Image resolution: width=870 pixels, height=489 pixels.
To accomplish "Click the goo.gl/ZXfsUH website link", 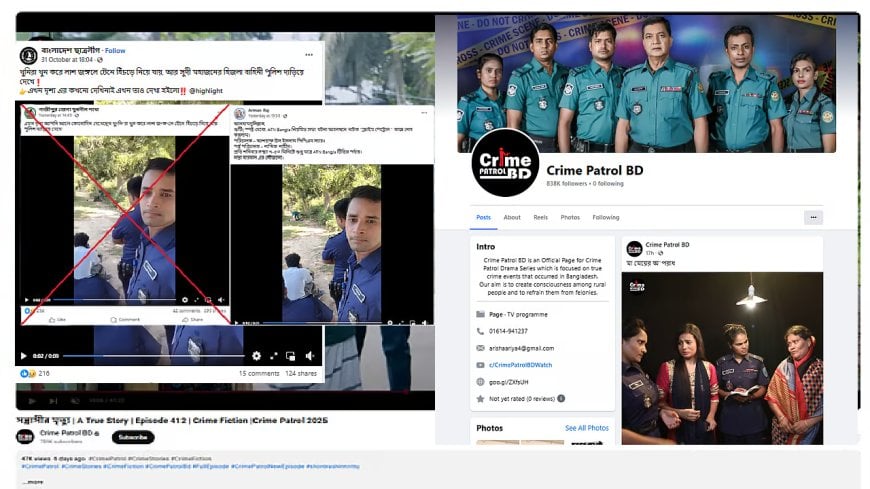I will coord(508,382).
